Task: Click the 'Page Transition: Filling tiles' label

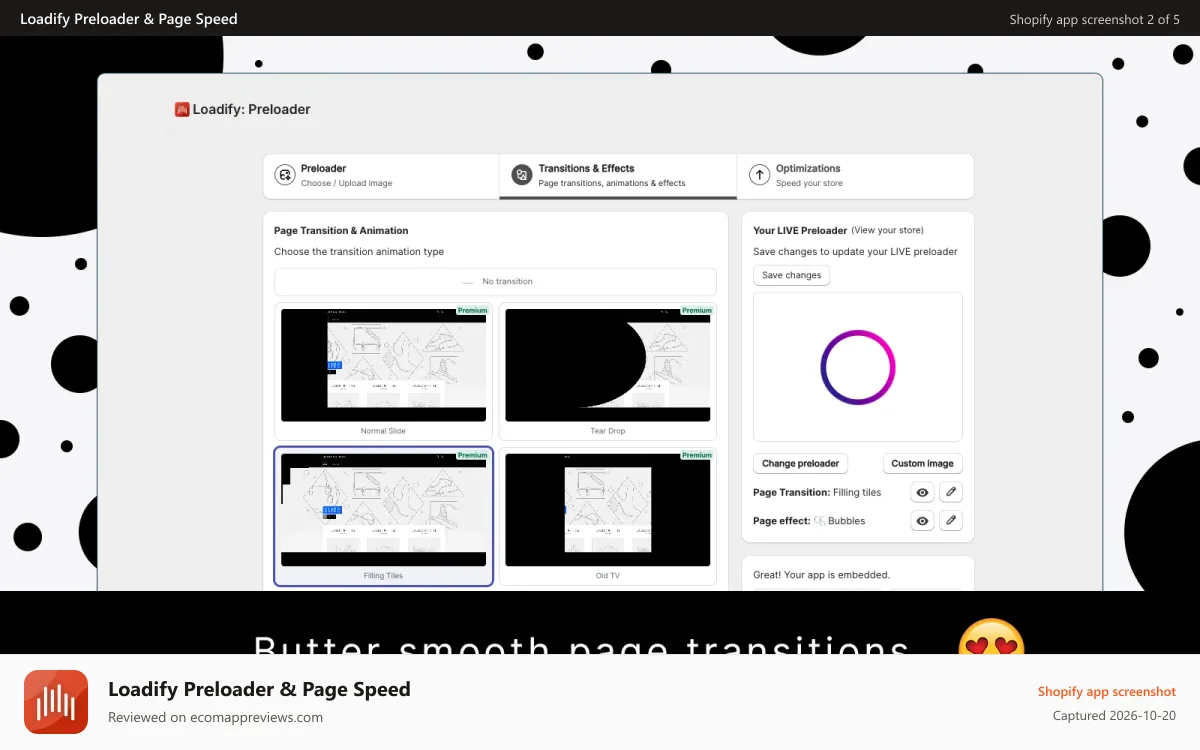Action: click(817, 492)
